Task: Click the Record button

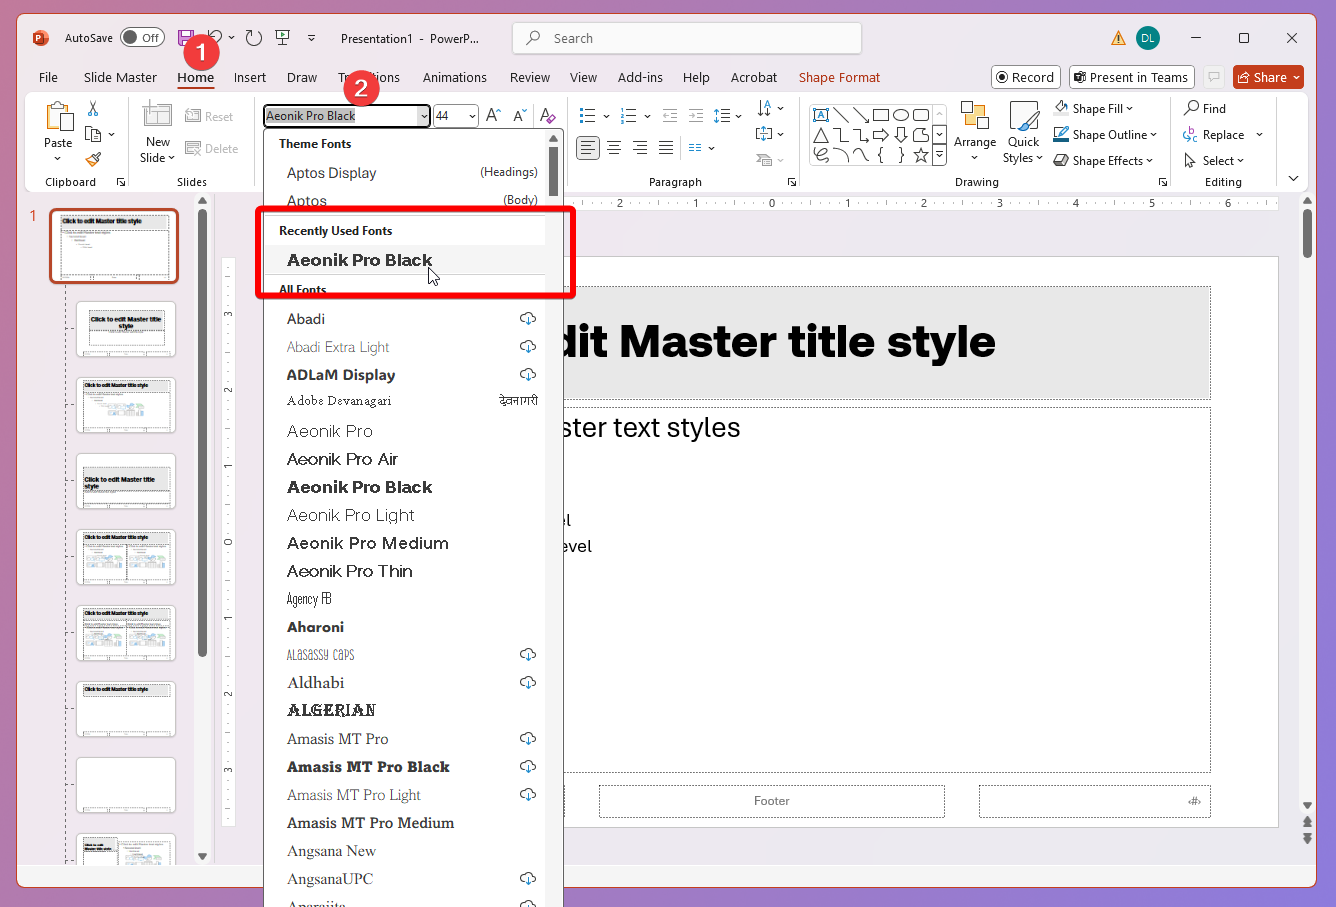Action: point(1026,77)
